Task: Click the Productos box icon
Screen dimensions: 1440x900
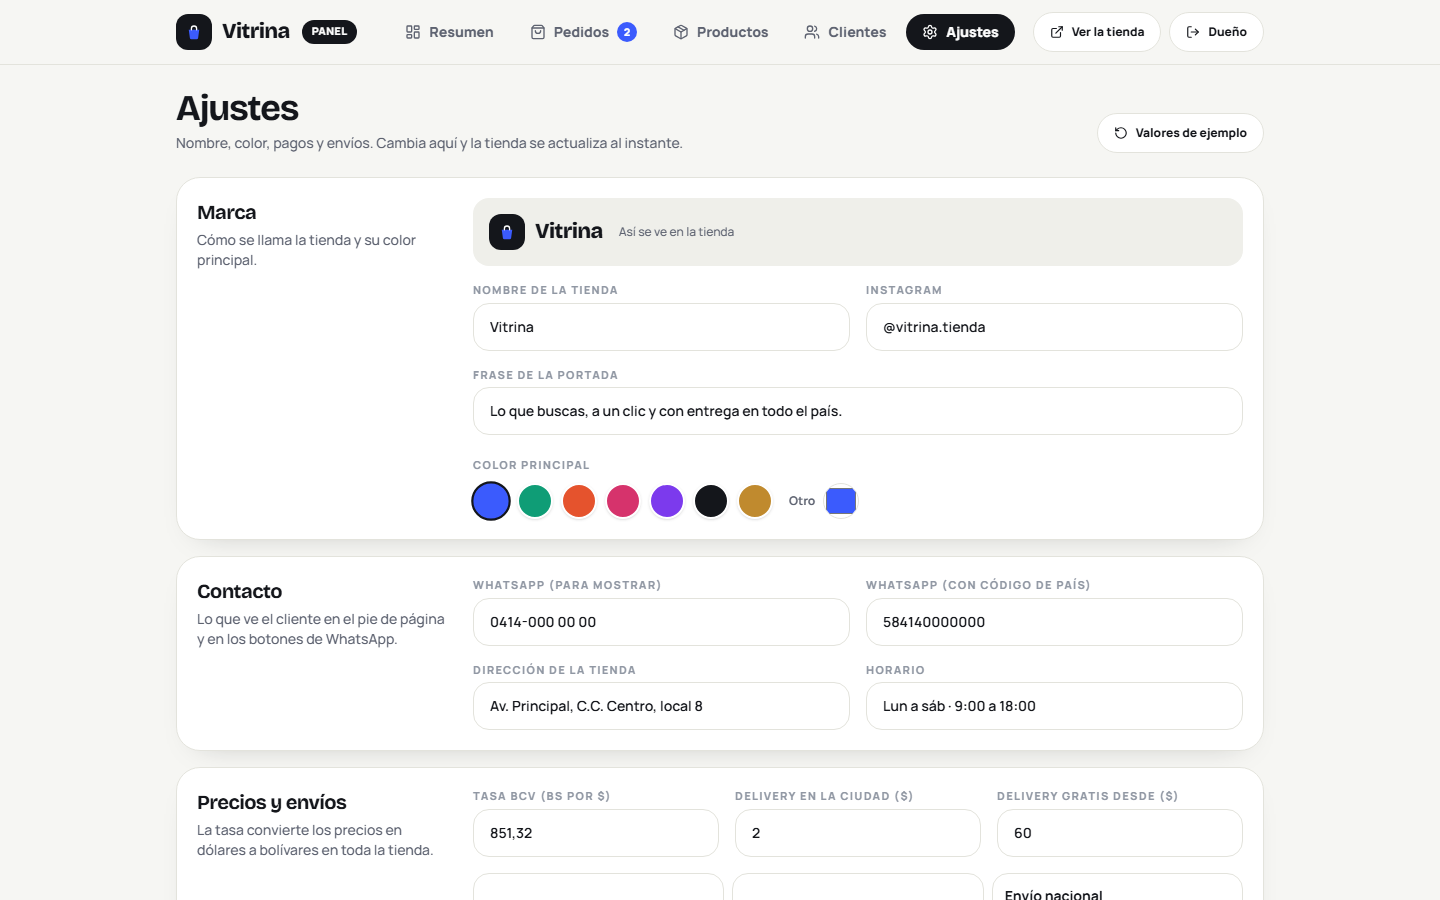Action: click(681, 32)
